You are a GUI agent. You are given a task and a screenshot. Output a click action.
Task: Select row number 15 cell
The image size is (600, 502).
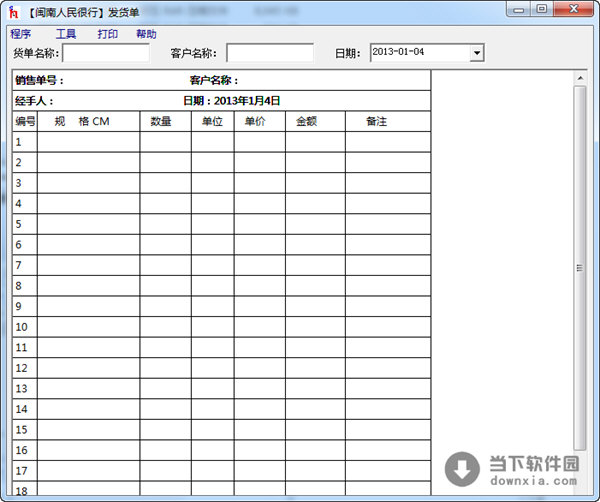point(25,430)
